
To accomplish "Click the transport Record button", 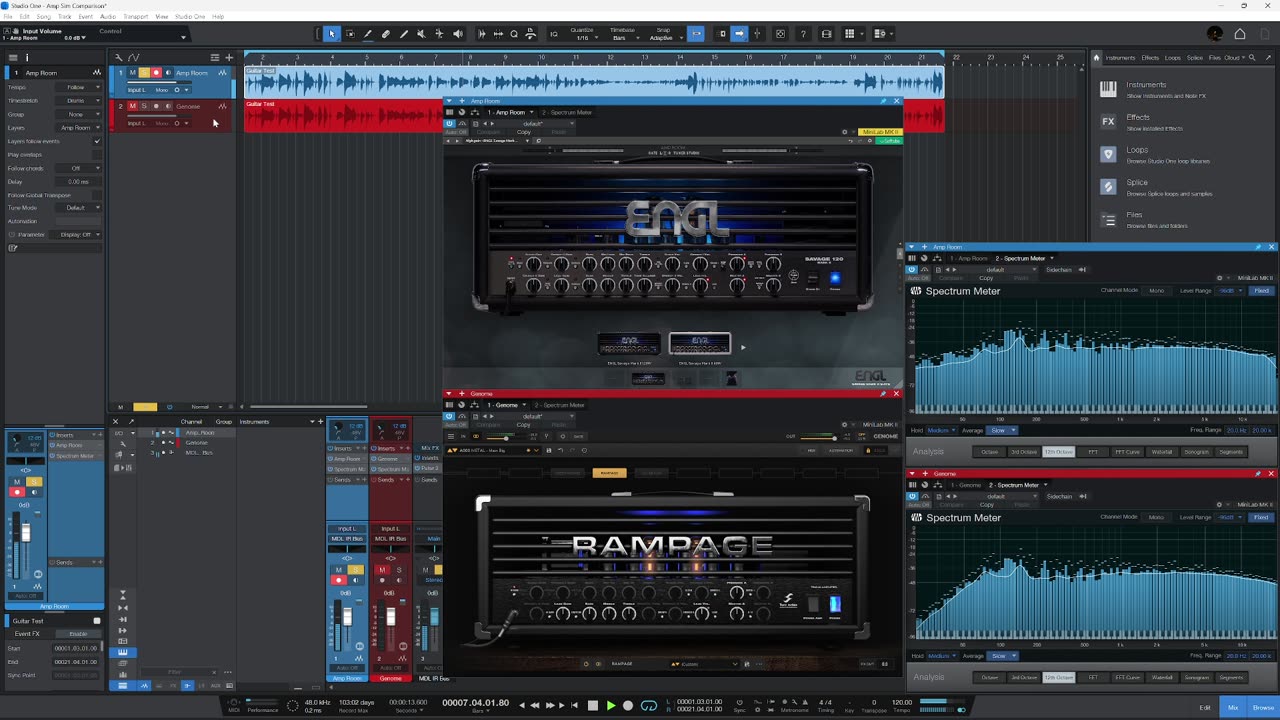I will pos(628,705).
